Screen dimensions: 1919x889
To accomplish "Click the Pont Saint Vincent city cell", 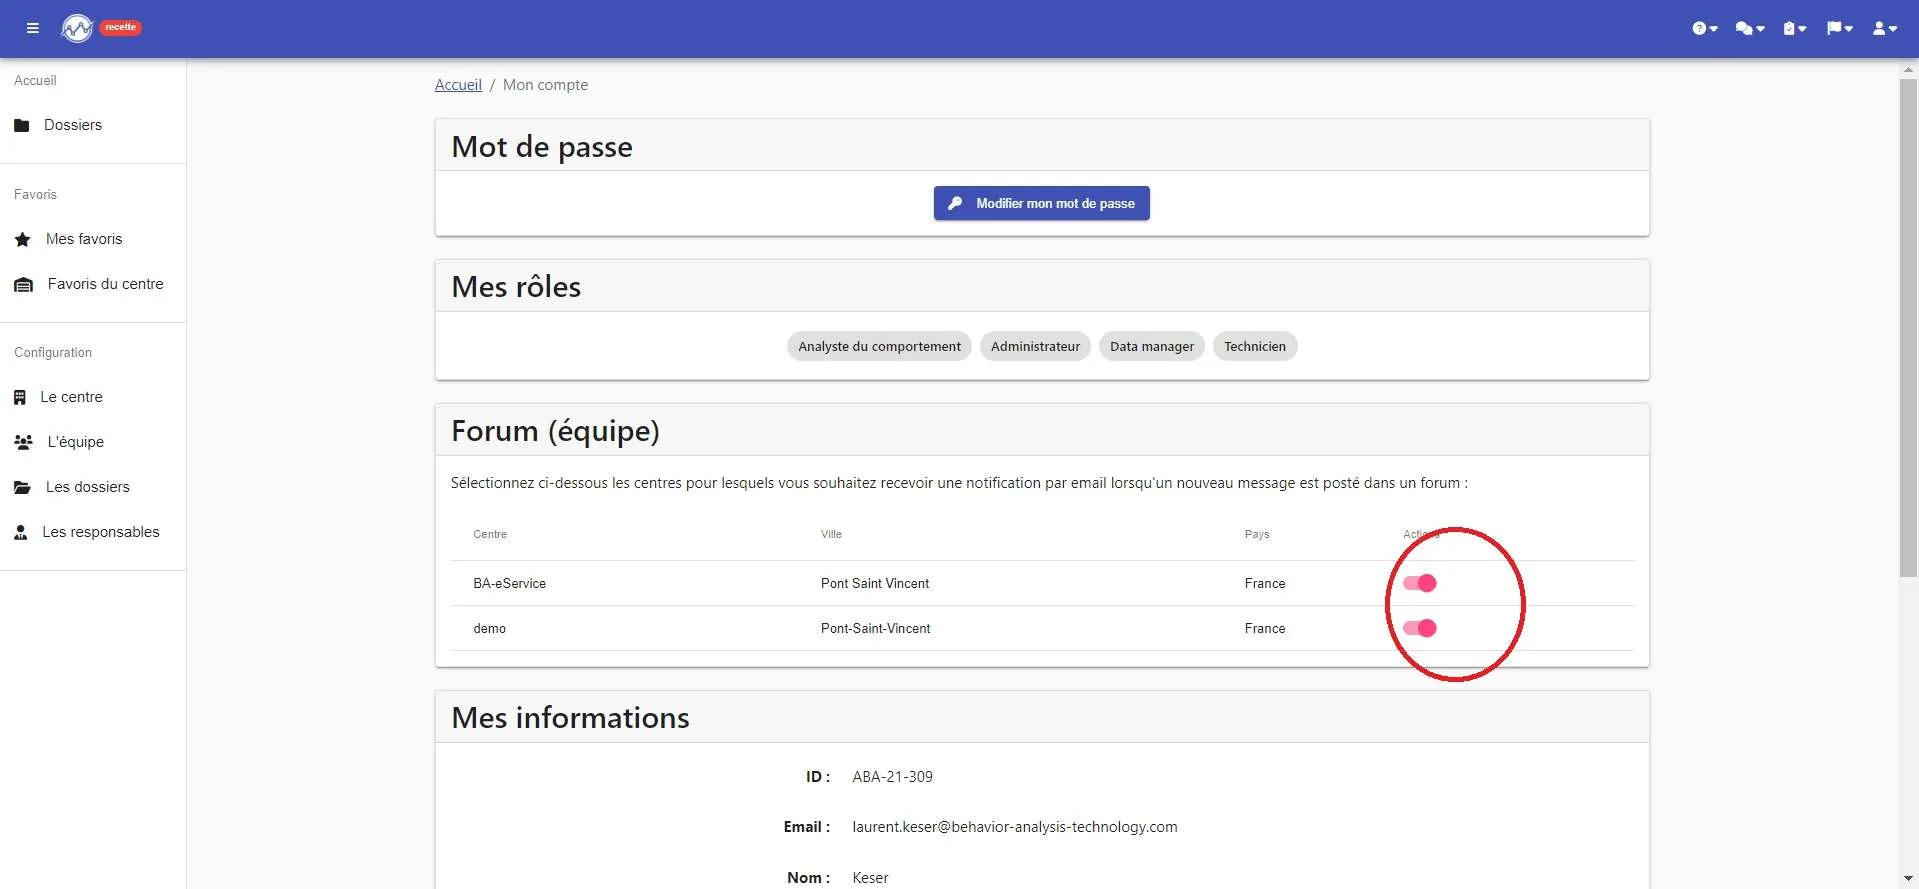I will tap(875, 583).
